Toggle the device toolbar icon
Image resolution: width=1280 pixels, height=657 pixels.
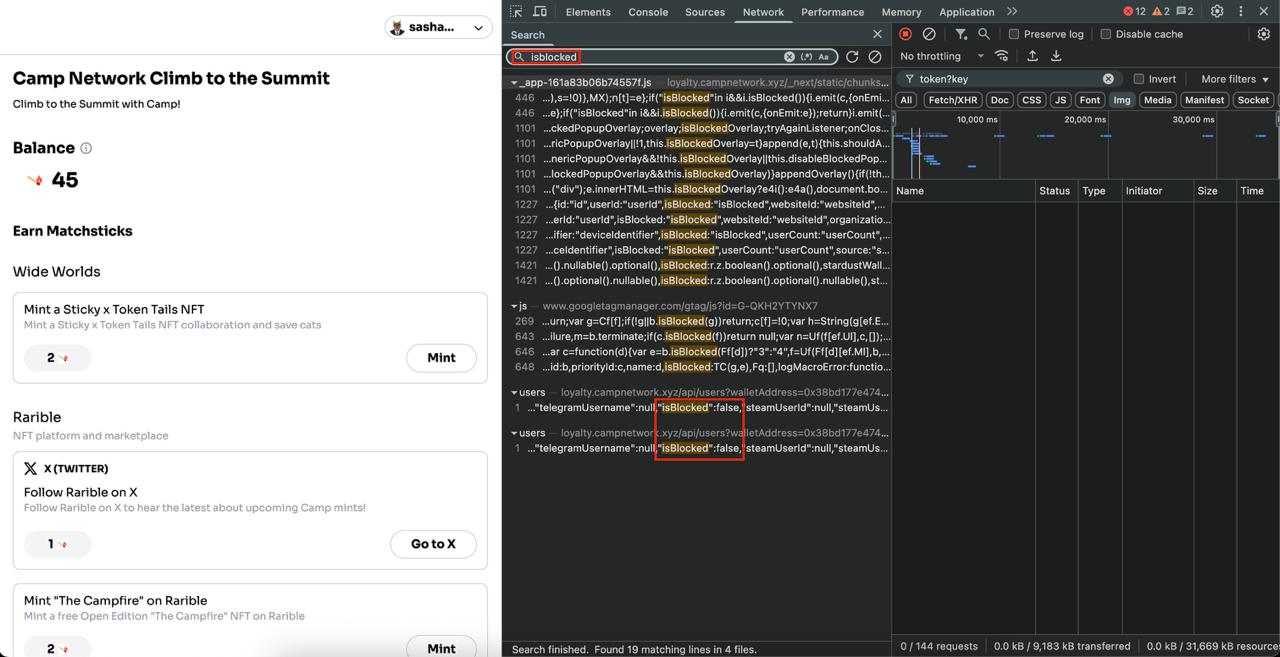(x=540, y=12)
